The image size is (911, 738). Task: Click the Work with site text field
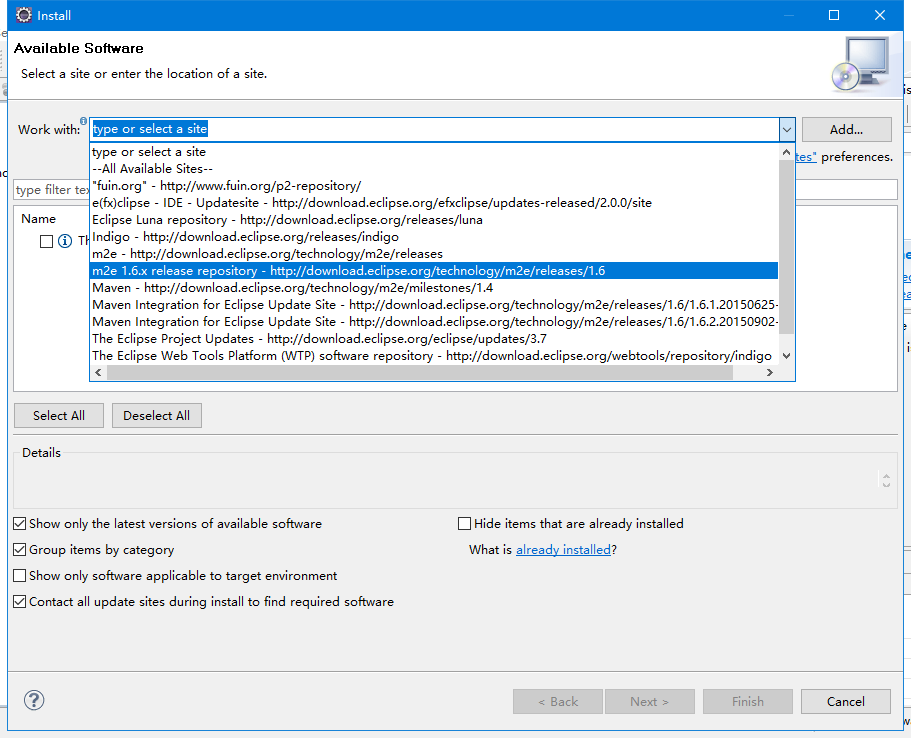click(435, 129)
